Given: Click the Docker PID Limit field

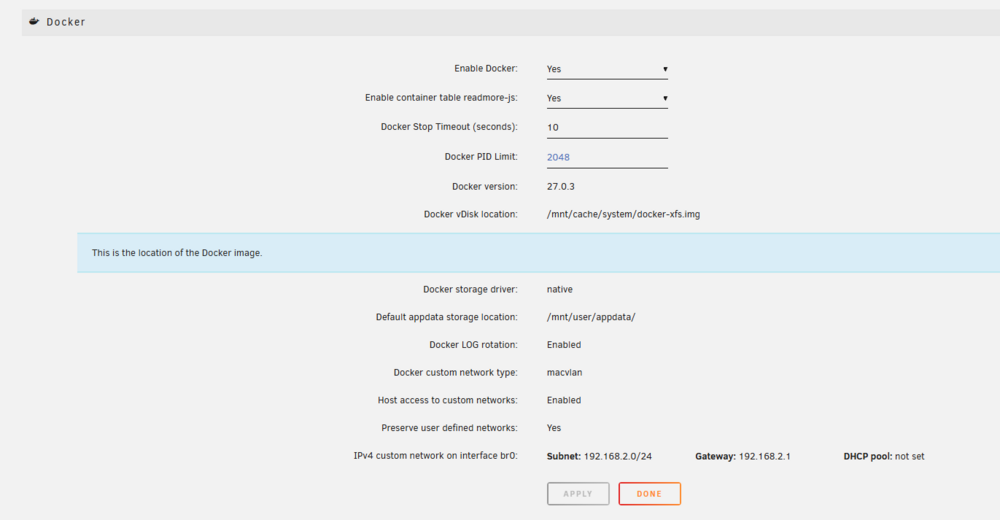Looking at the screenshot, I should tap(607, 157).
